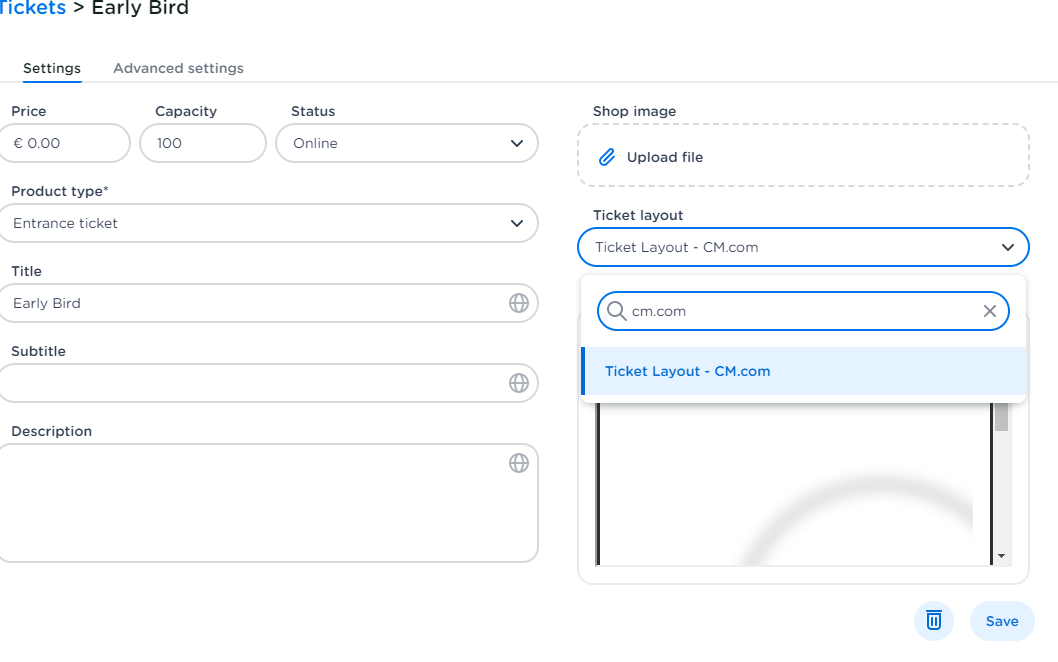Click the Tickets breadcrumb link
The image size is (1058, 662).
point(32,9)
